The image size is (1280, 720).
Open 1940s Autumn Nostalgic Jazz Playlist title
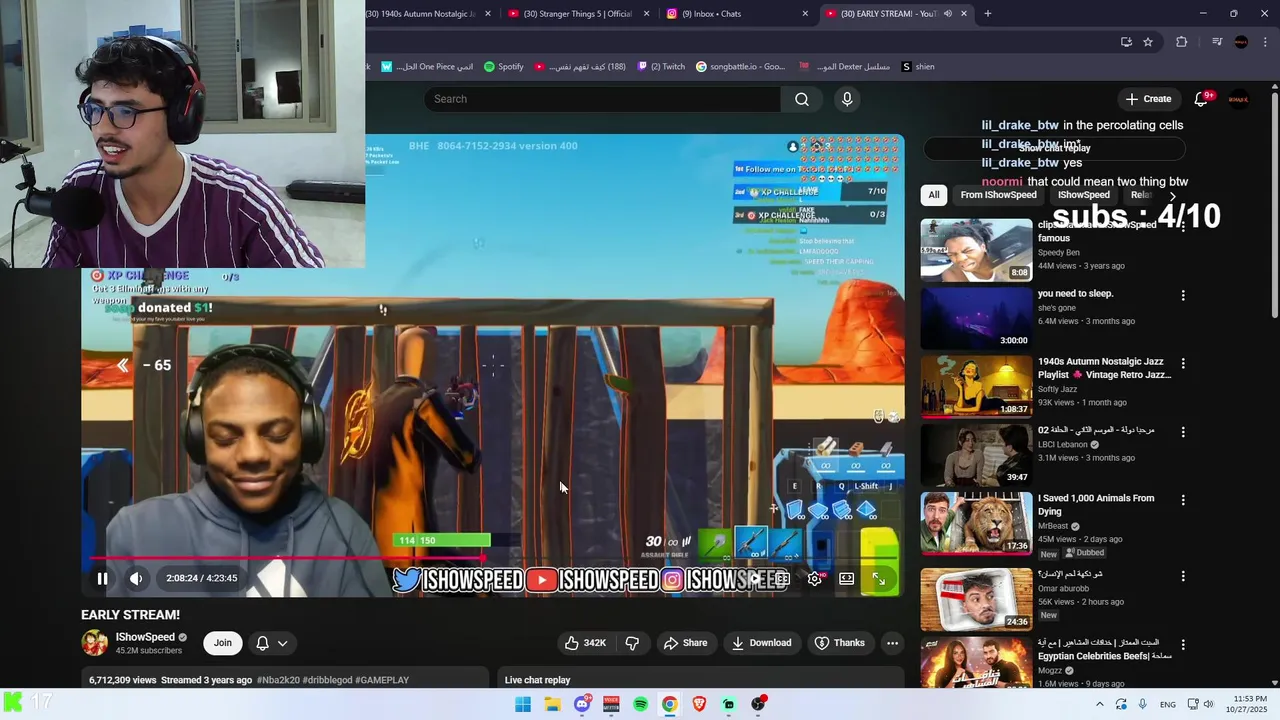[x=1104, y=368]
